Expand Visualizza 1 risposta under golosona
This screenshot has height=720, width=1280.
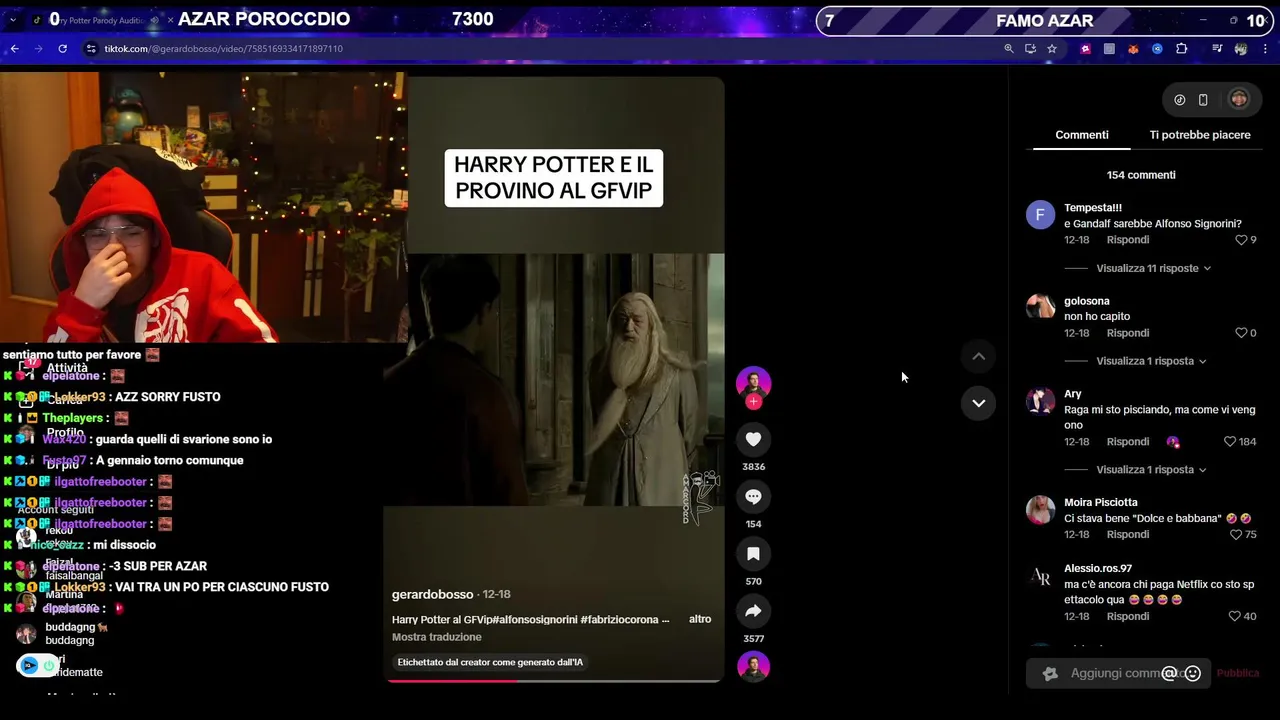coord(1151,361)
